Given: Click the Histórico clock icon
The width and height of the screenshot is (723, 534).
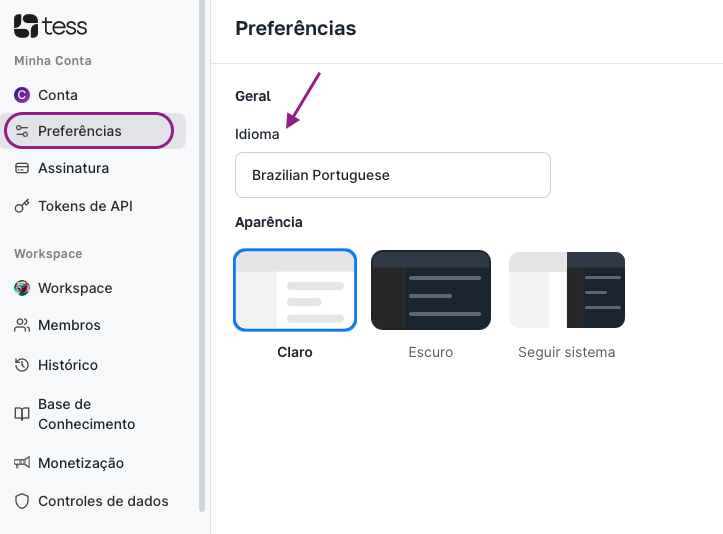Looking at the screenshot, I should [x=22, y=365].
